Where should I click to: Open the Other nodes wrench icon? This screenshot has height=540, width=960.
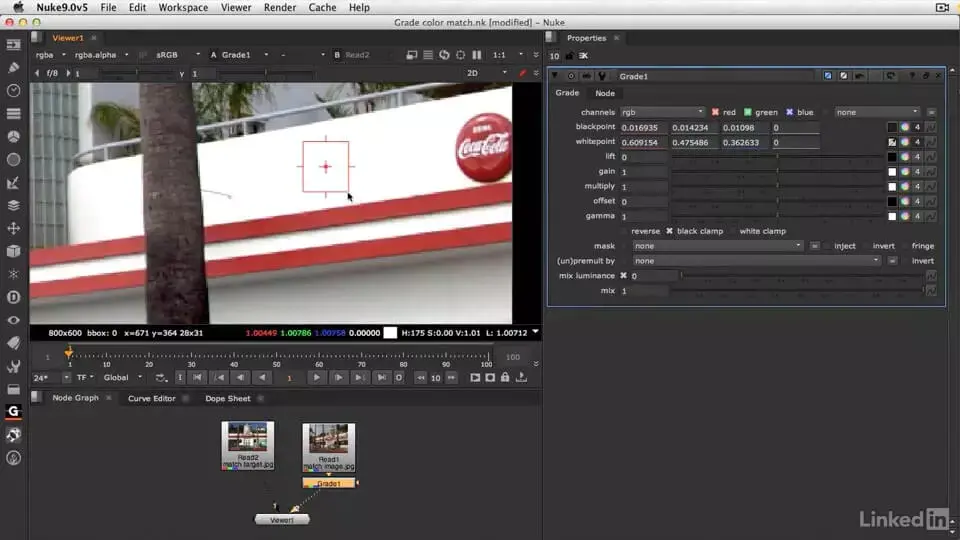[x=13, y=366]
